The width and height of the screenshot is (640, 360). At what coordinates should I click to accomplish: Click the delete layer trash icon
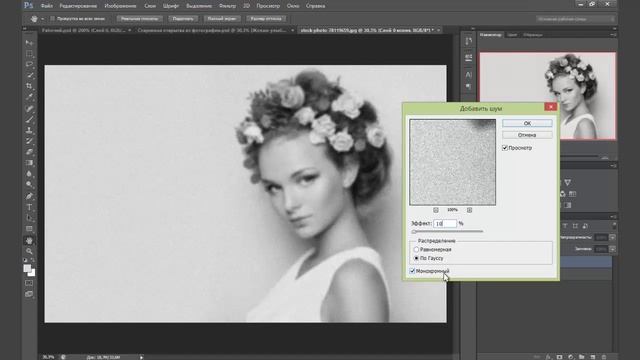click(x=604, y=357)
